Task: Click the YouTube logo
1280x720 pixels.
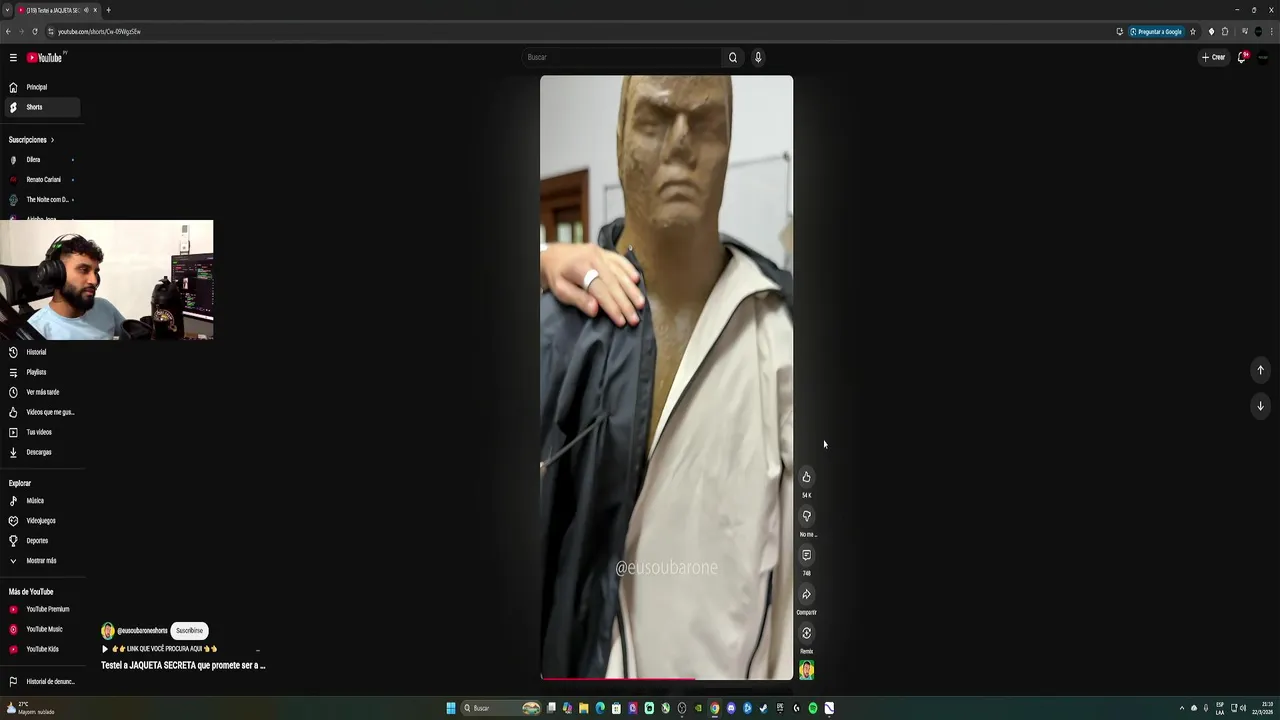Action: click(45, 57)
